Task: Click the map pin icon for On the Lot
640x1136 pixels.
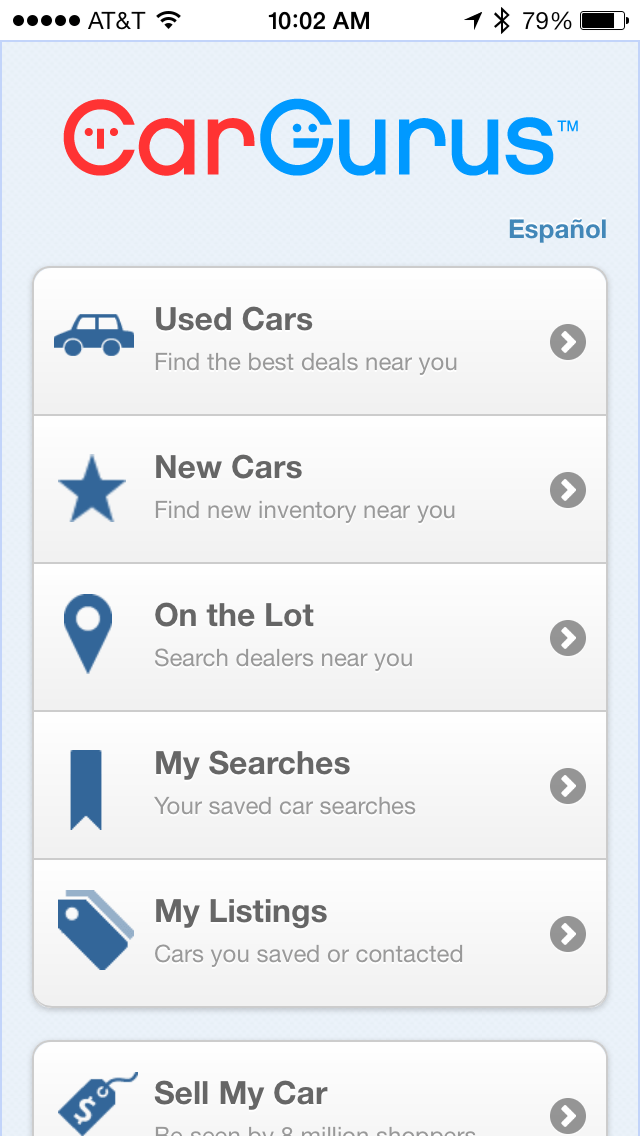Action: click(89, 633)
